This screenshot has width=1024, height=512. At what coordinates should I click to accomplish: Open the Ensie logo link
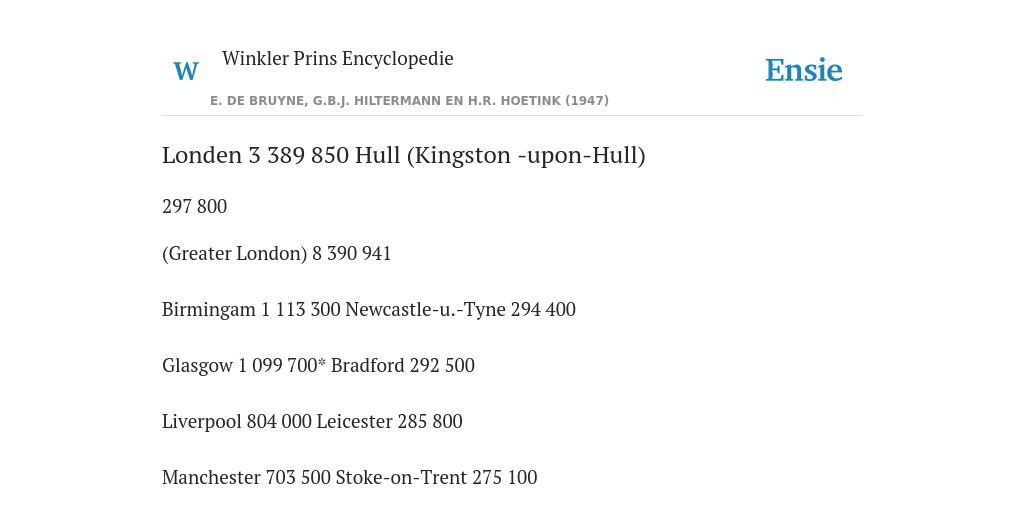[804, 71]
